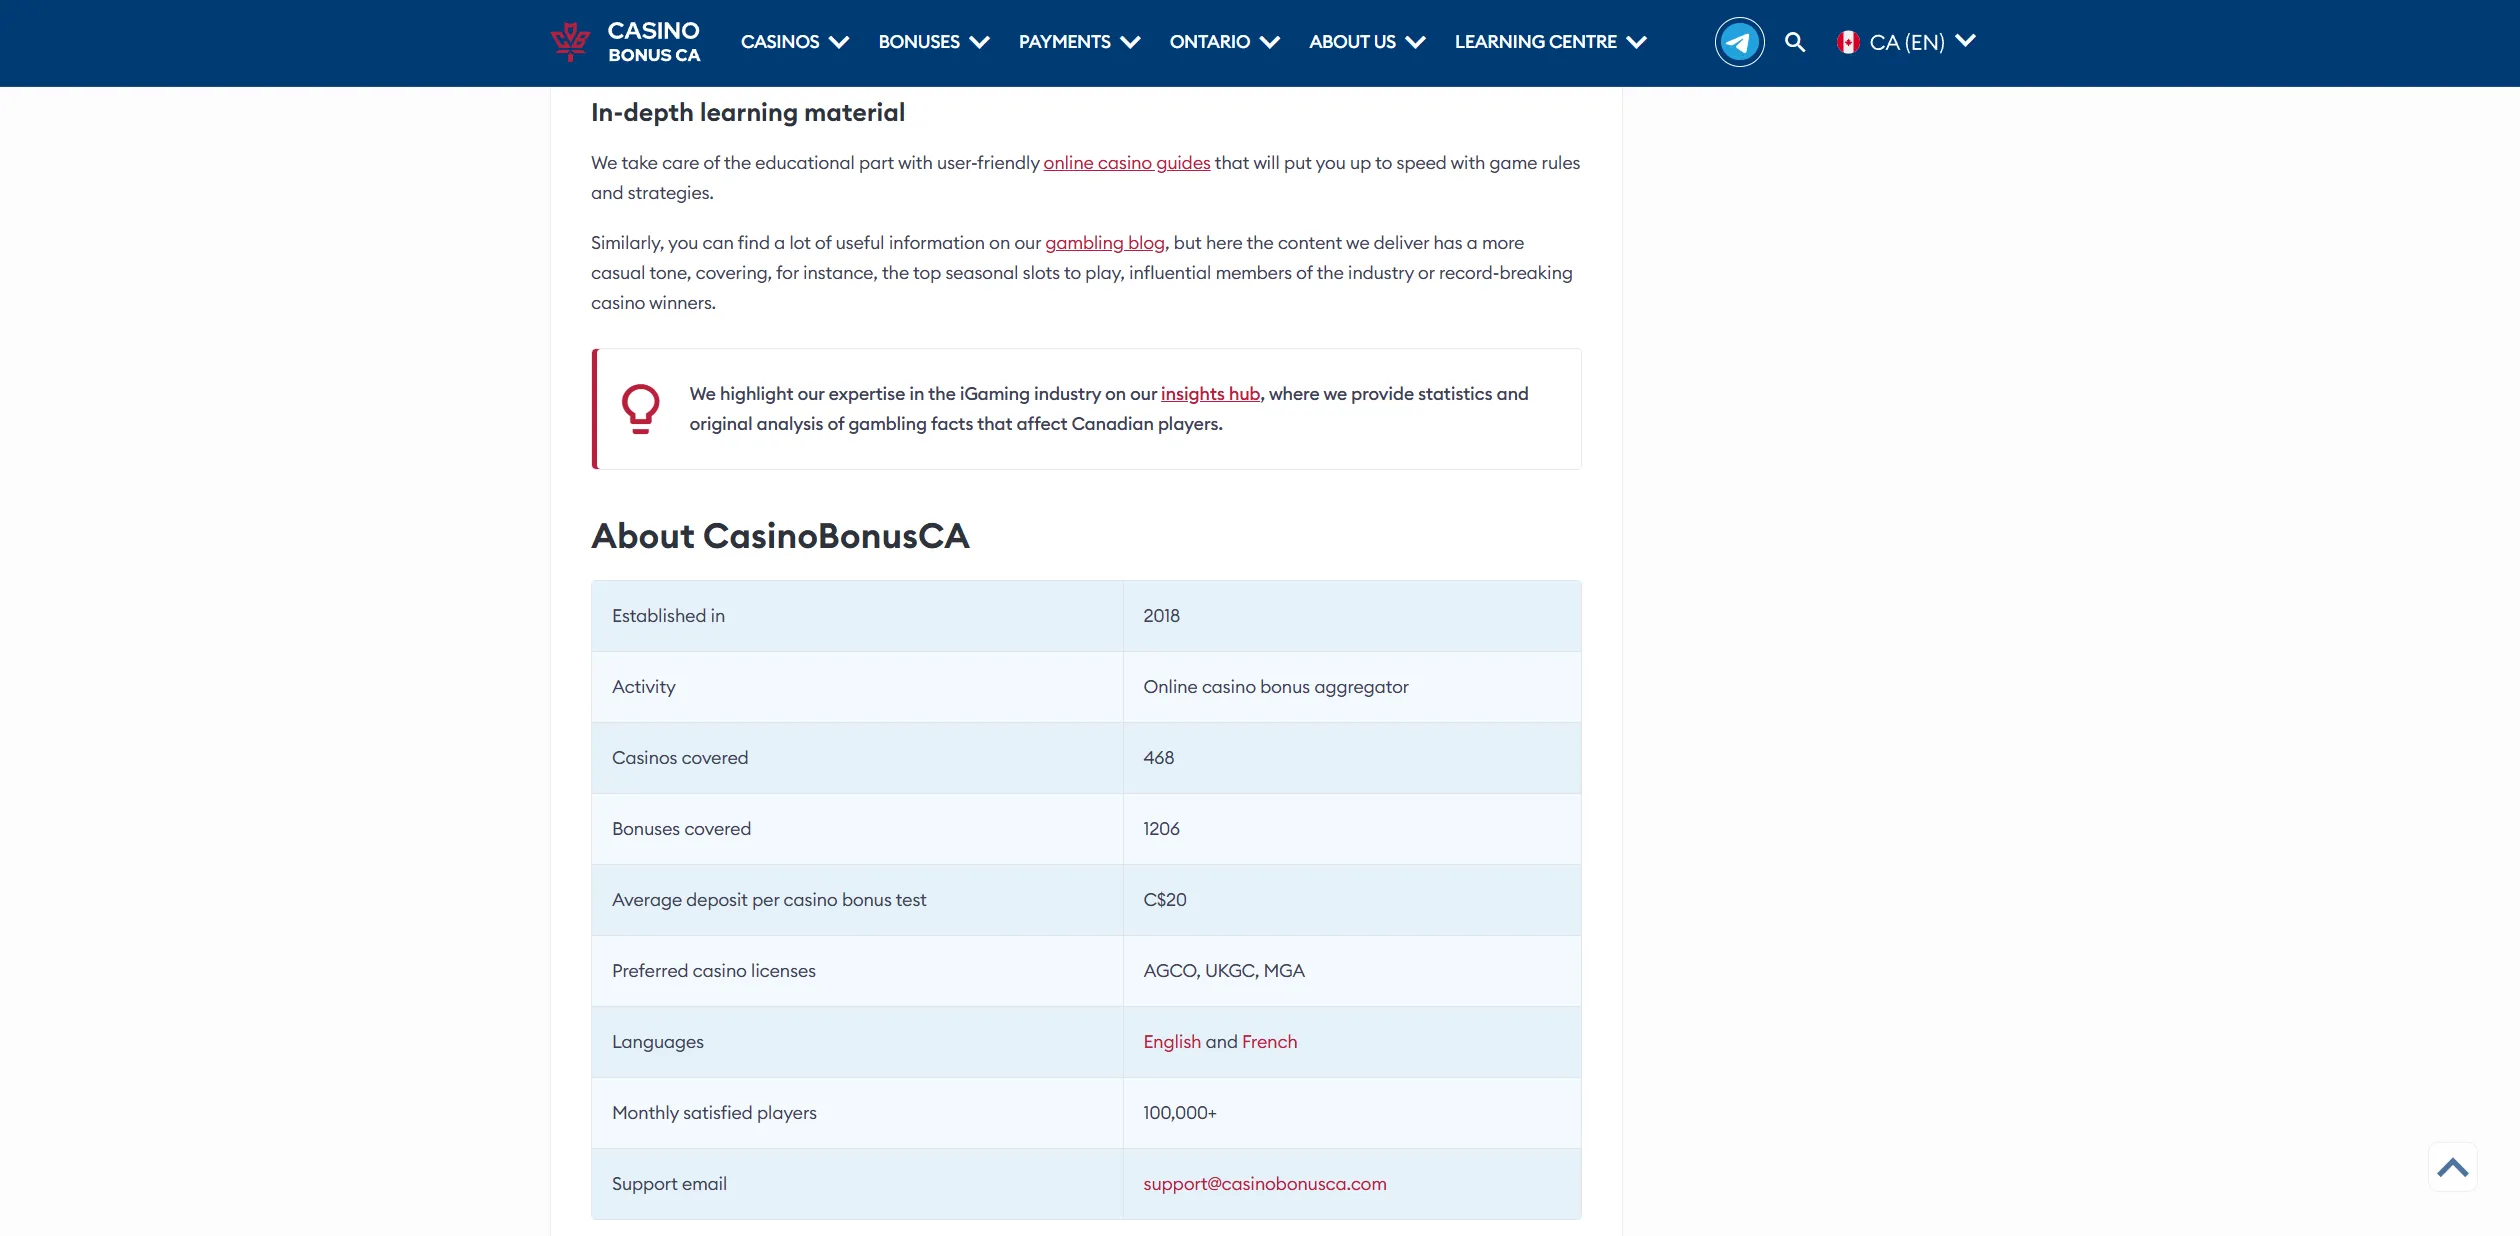This screenshot has height=1236, width=2520.
Task: Click the Canadian flag icon
Action: tap(1847, 42)
